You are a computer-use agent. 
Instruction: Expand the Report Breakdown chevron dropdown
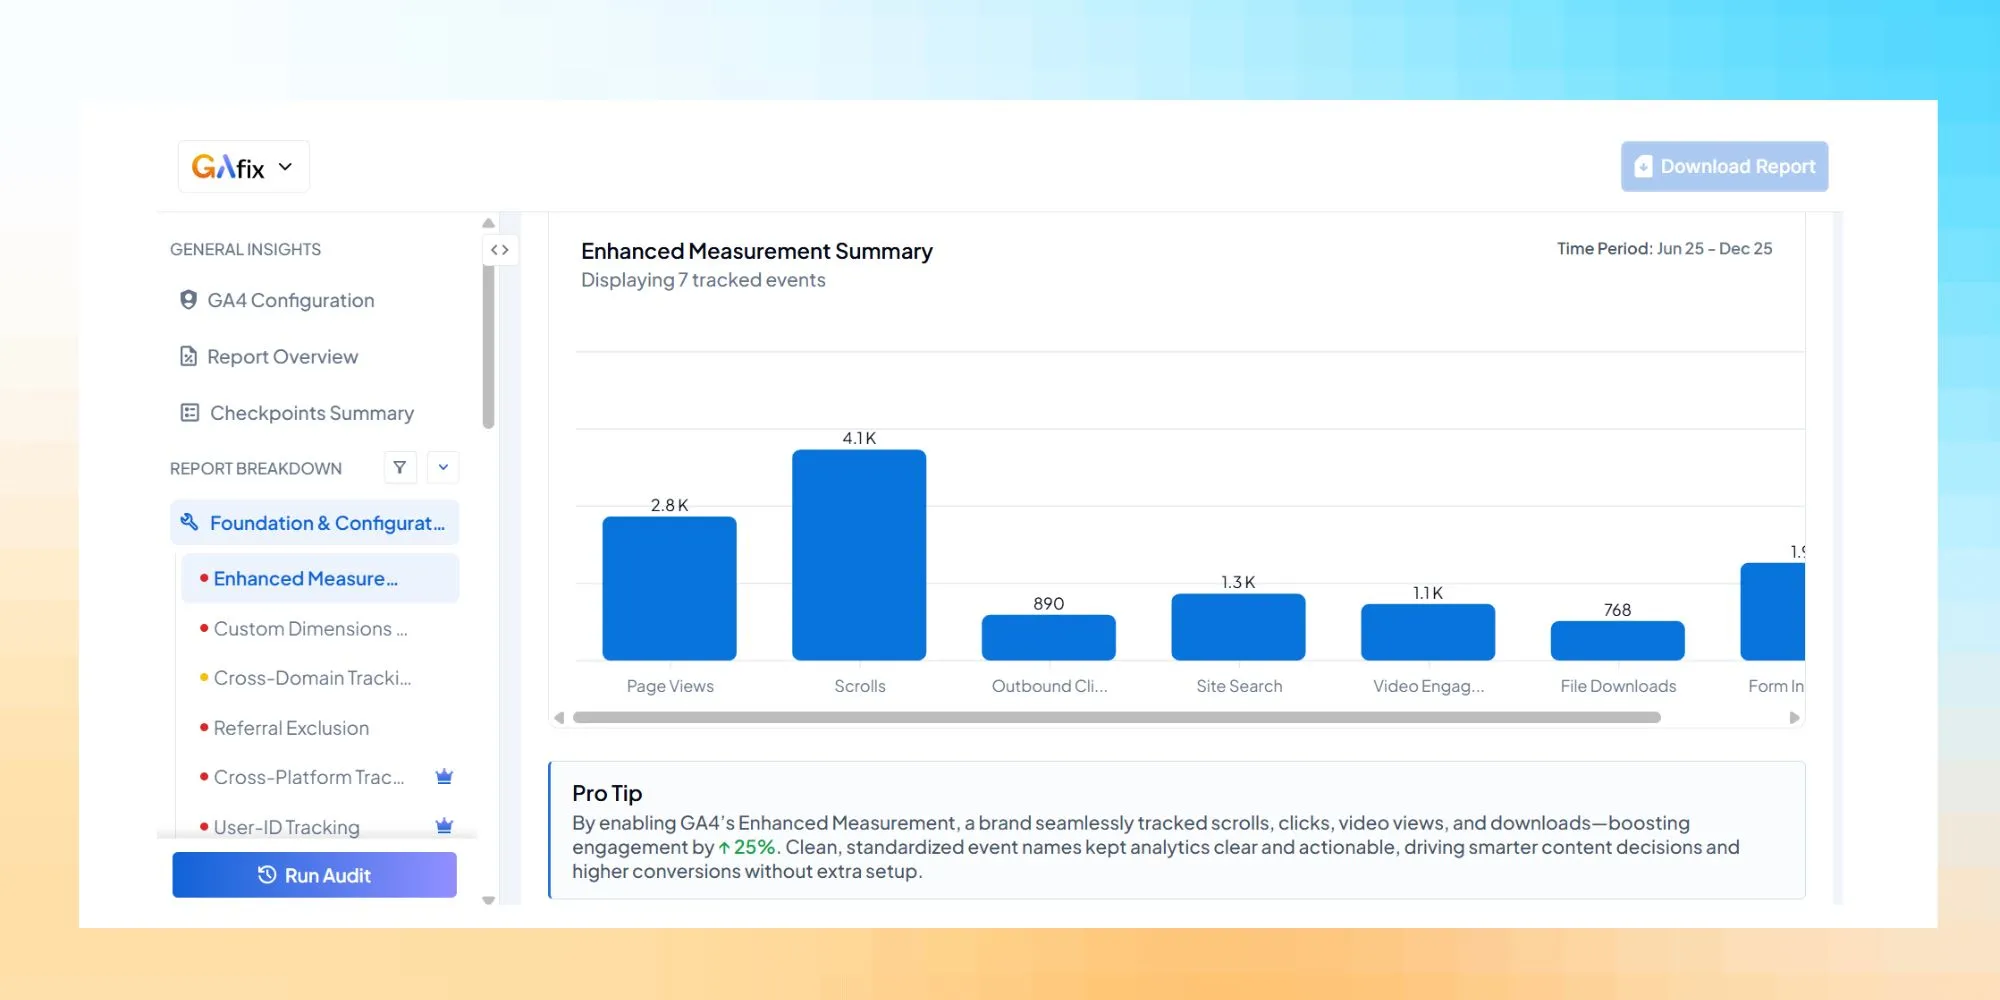point(443,467)
